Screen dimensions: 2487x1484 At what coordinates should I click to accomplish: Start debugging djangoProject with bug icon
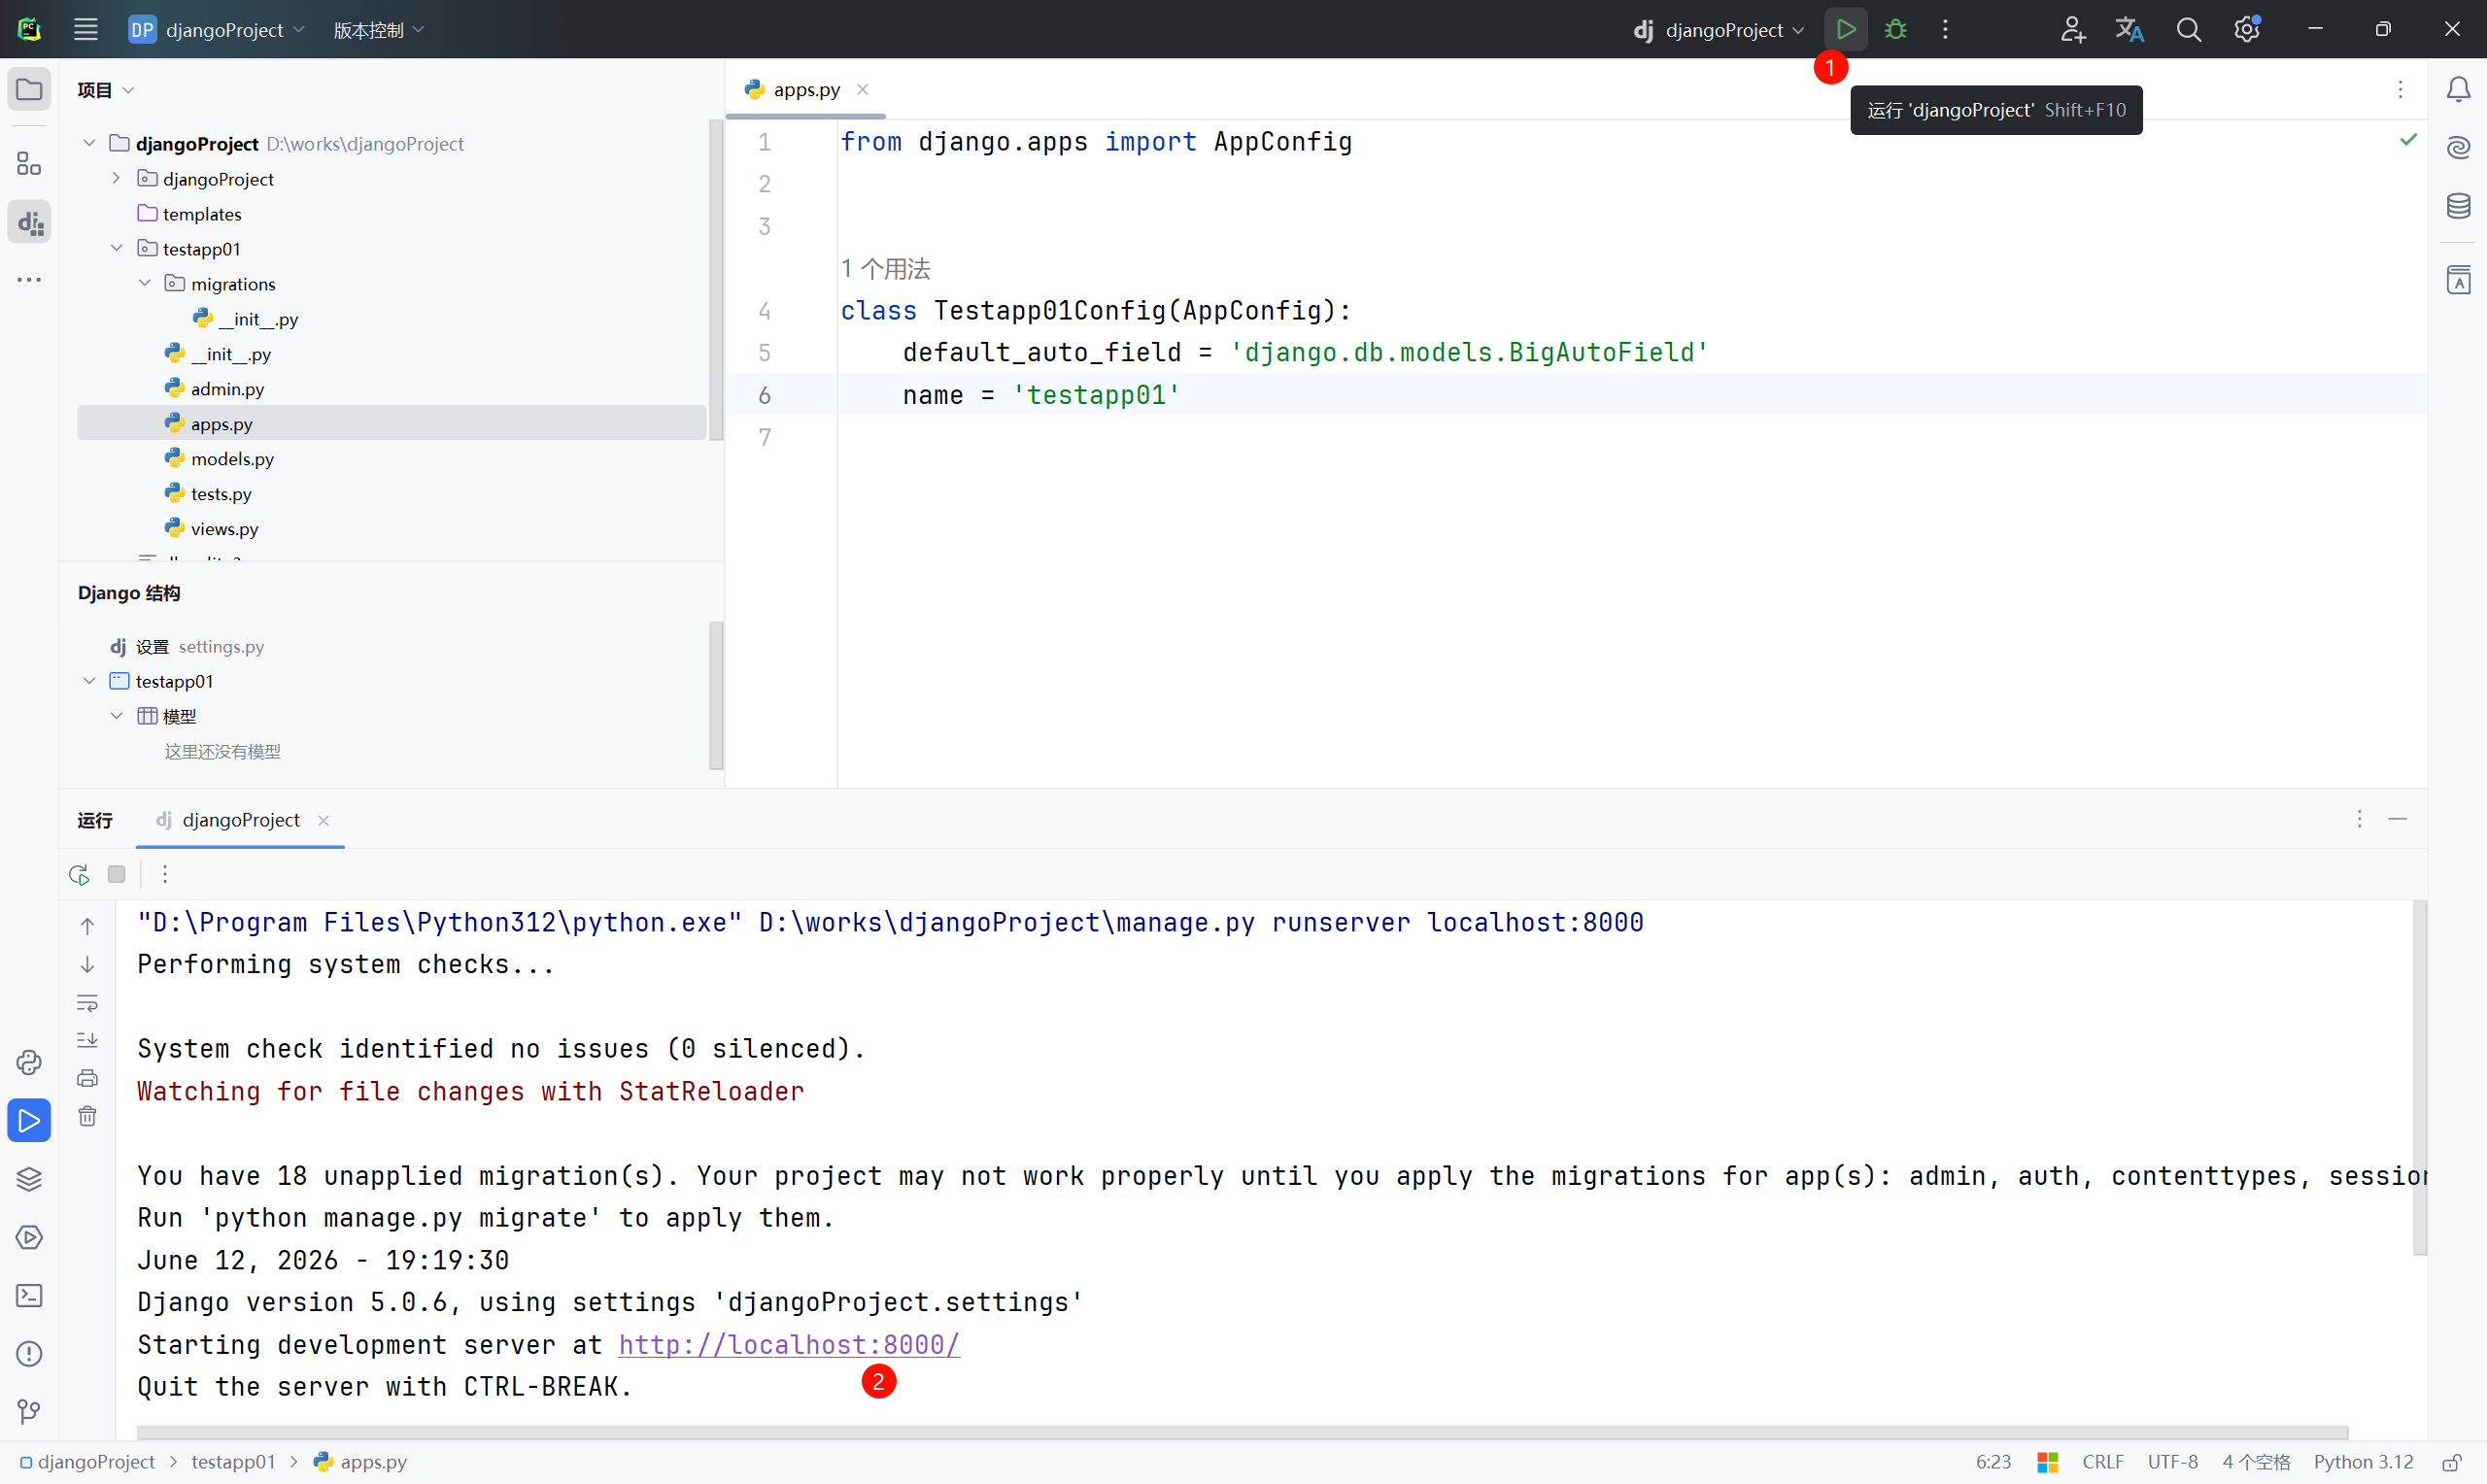point(1895,30)
